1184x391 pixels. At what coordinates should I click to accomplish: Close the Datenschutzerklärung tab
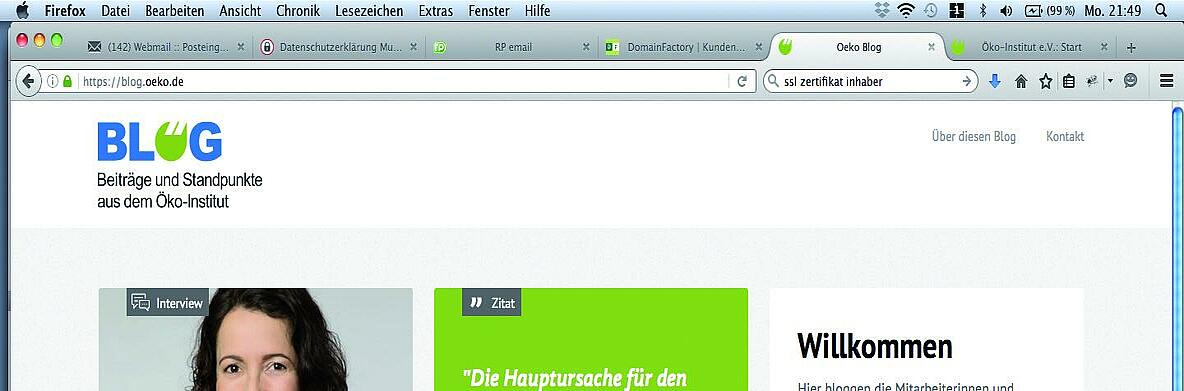[x=413, y=47]
